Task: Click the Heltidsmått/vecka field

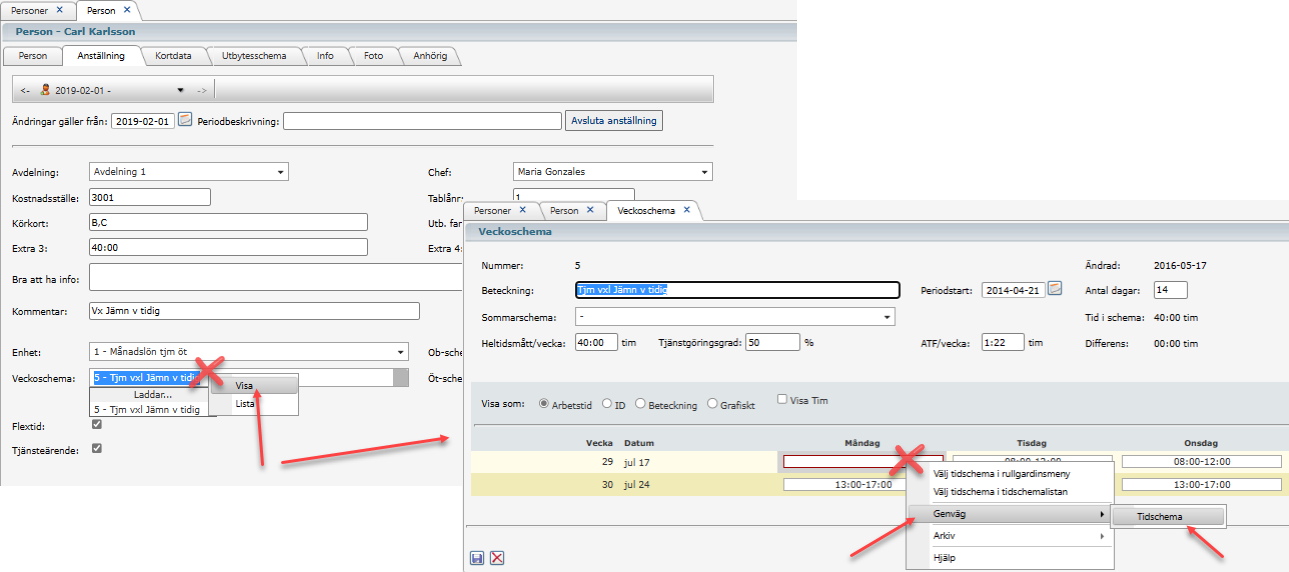Action: [597, 342]
